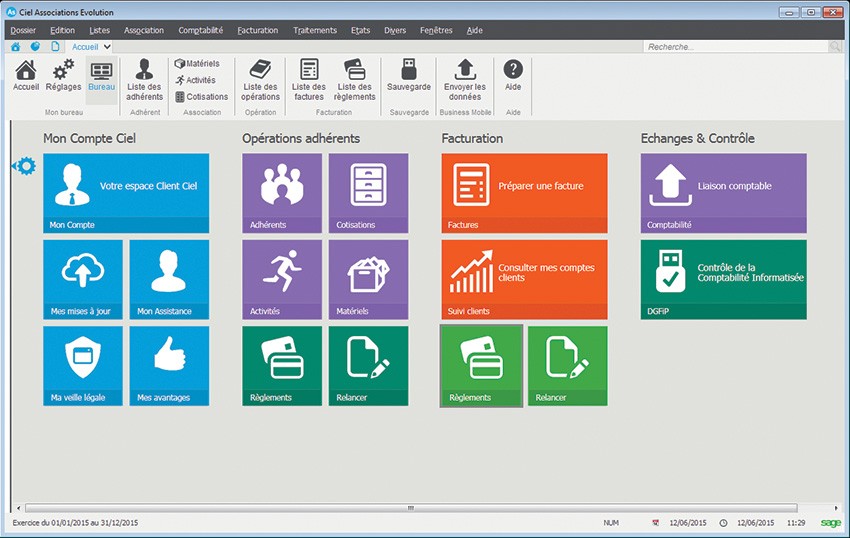
Task: Click the Liaison comptable tile
Action: coord(723,193)
